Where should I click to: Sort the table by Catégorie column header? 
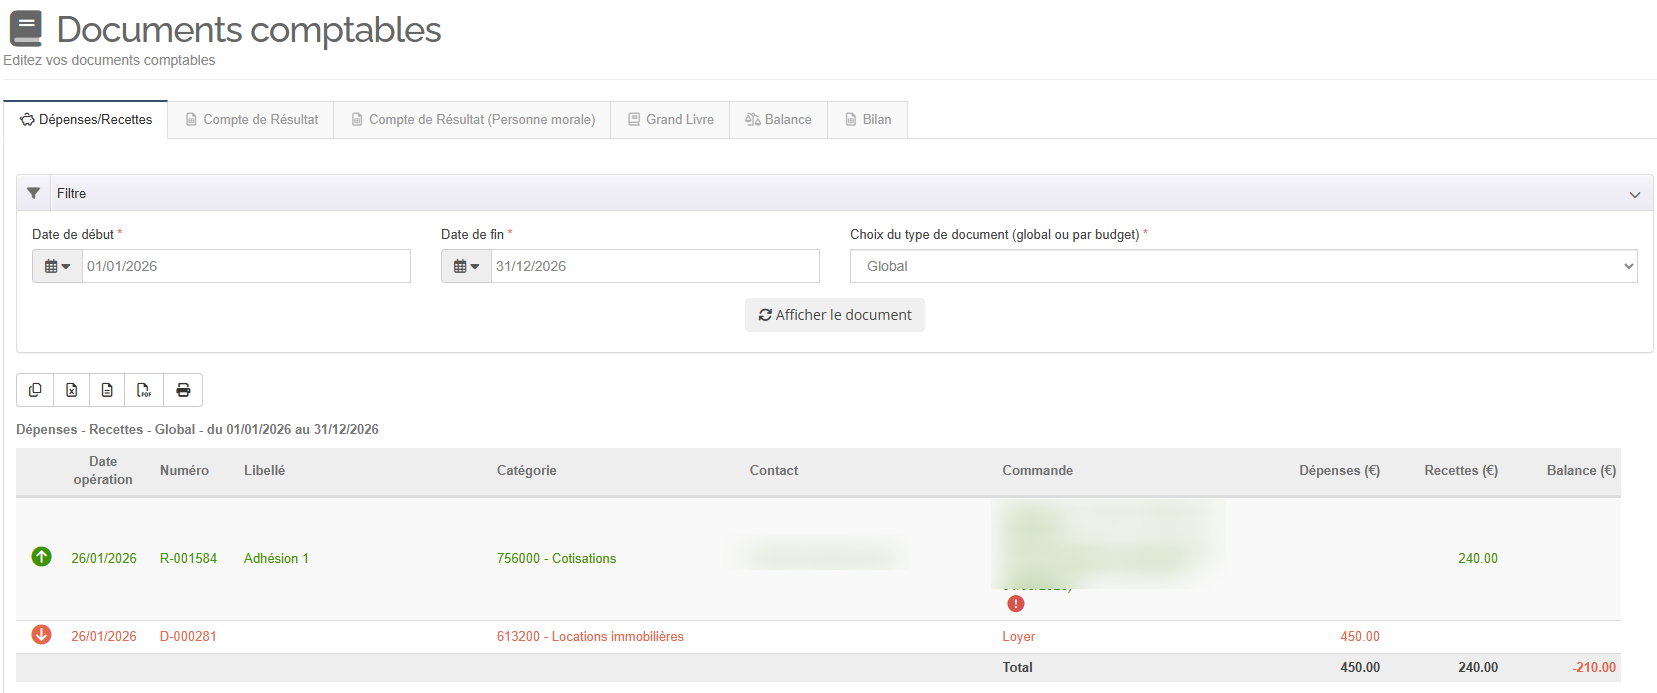[x=526, y=471]
